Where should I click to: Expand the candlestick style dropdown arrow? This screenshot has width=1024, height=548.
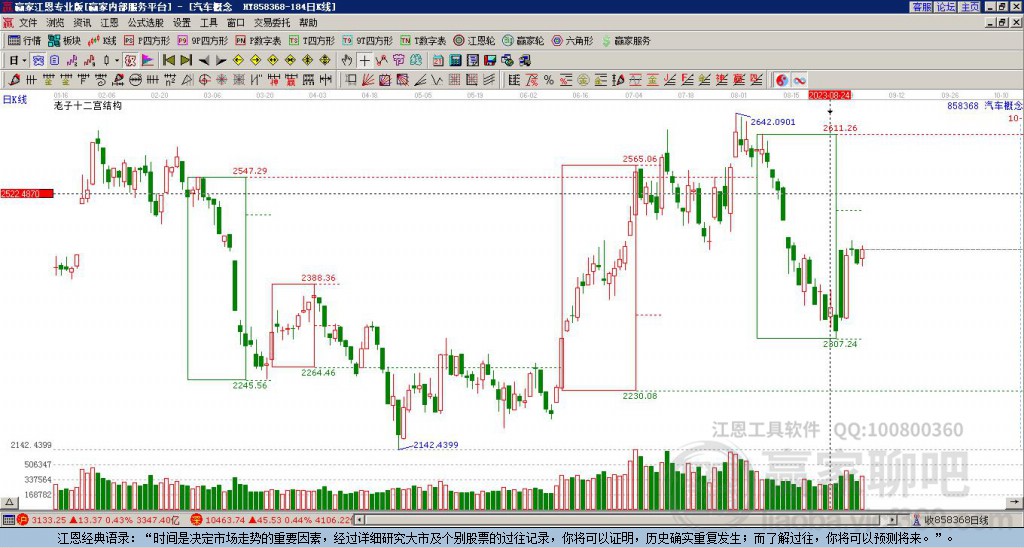point(117,61)
